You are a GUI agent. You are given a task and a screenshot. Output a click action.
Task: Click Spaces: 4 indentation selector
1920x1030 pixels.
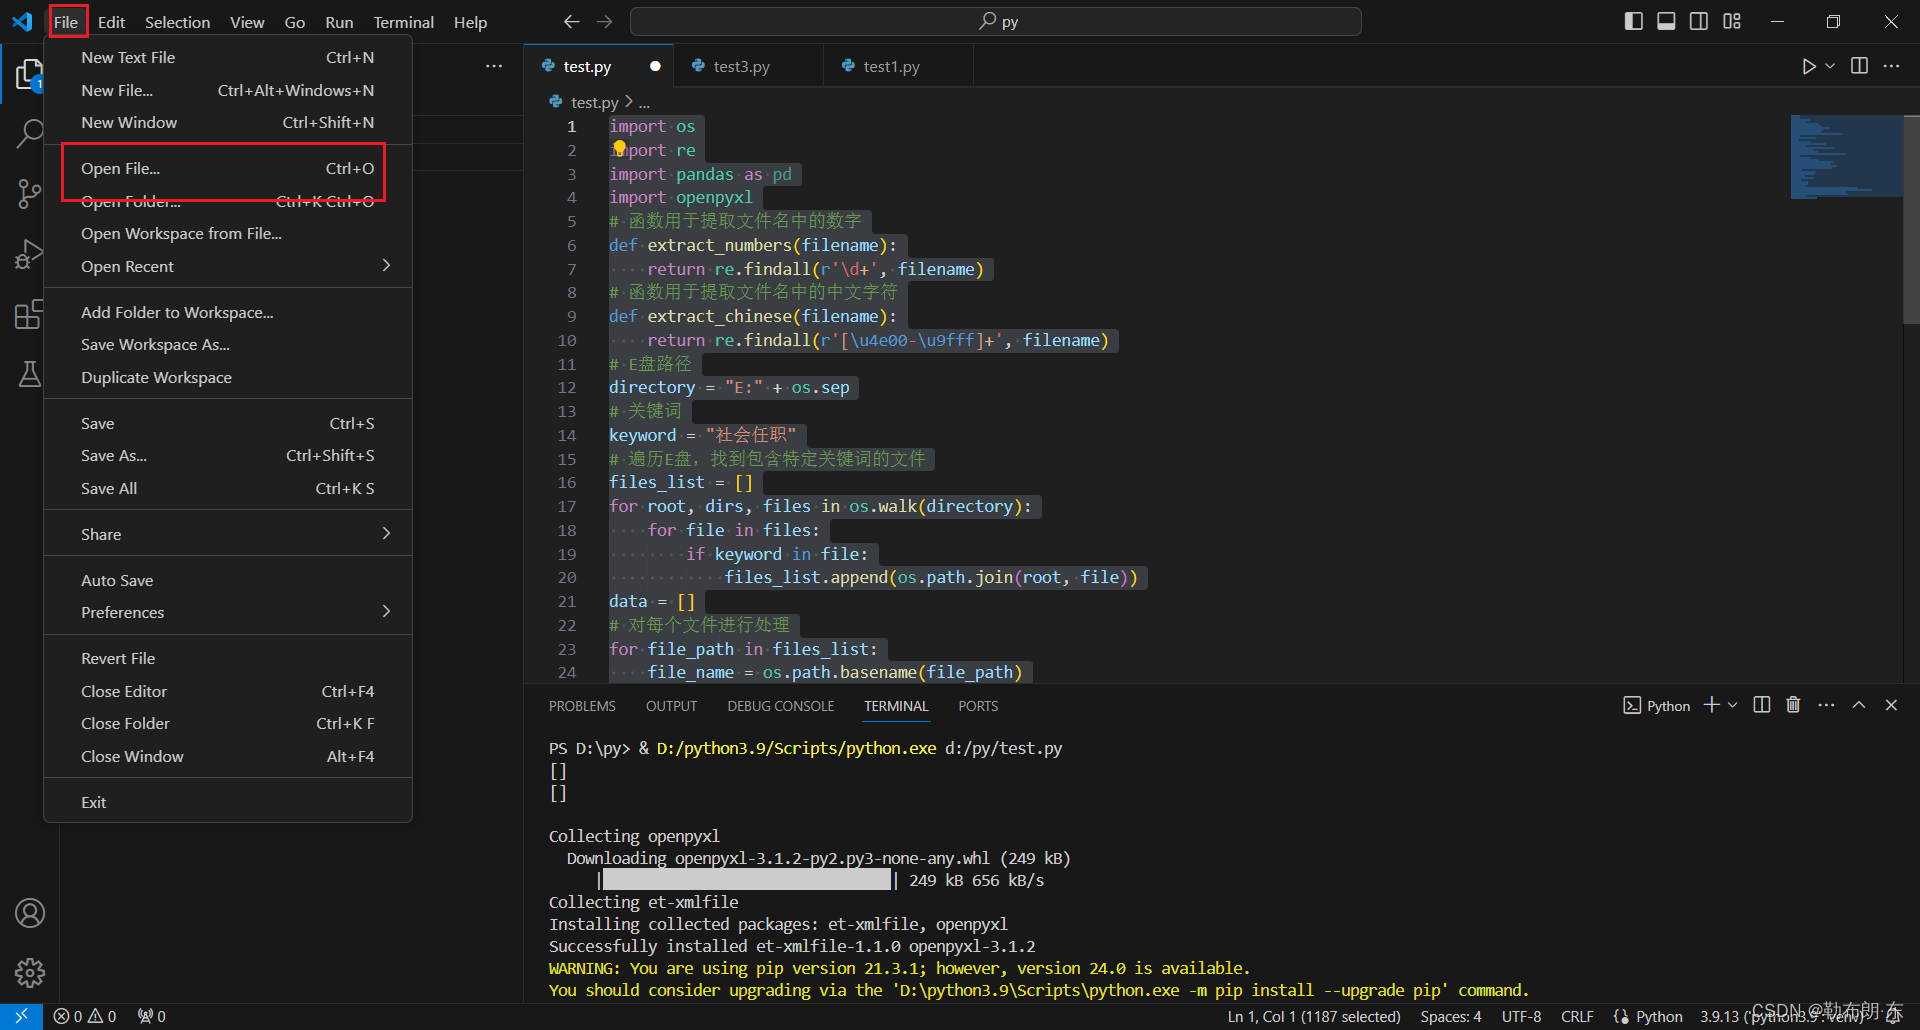(1451, 1016)
